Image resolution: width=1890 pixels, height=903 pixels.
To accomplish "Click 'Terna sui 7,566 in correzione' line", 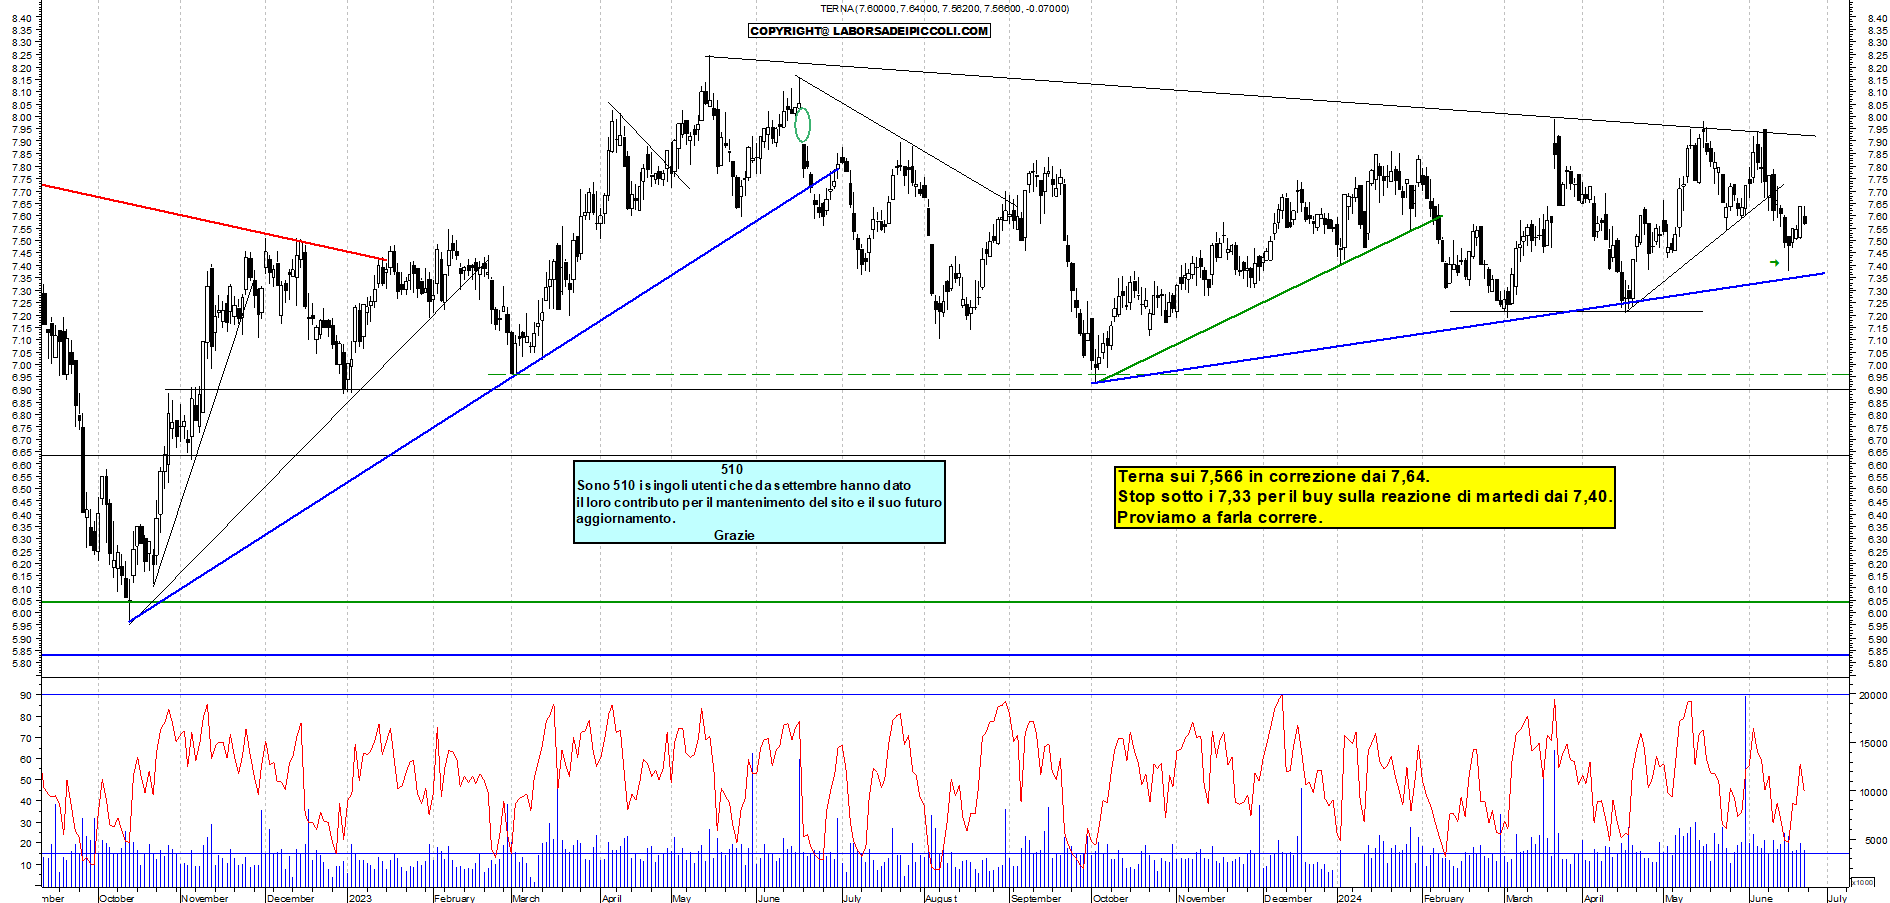I will [1273, 476].
